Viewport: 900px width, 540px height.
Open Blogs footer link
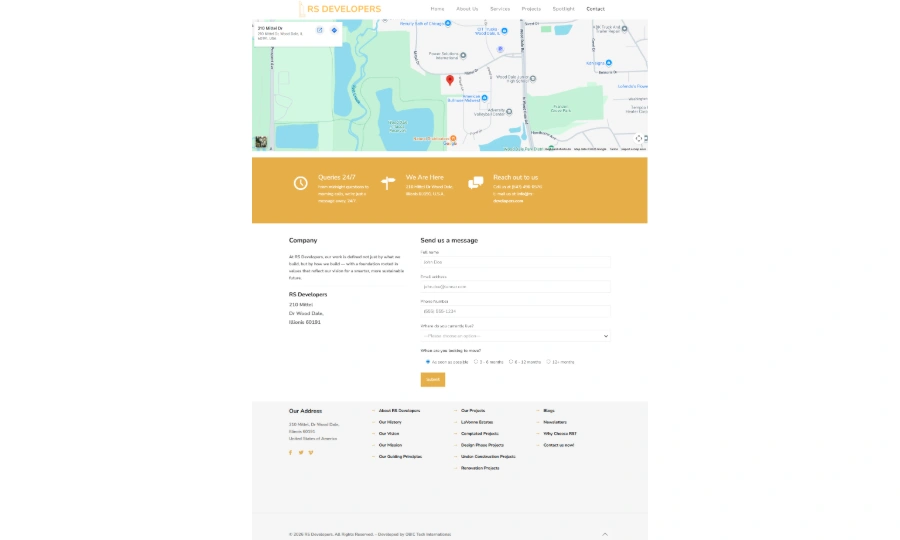(x=549, y=410)
